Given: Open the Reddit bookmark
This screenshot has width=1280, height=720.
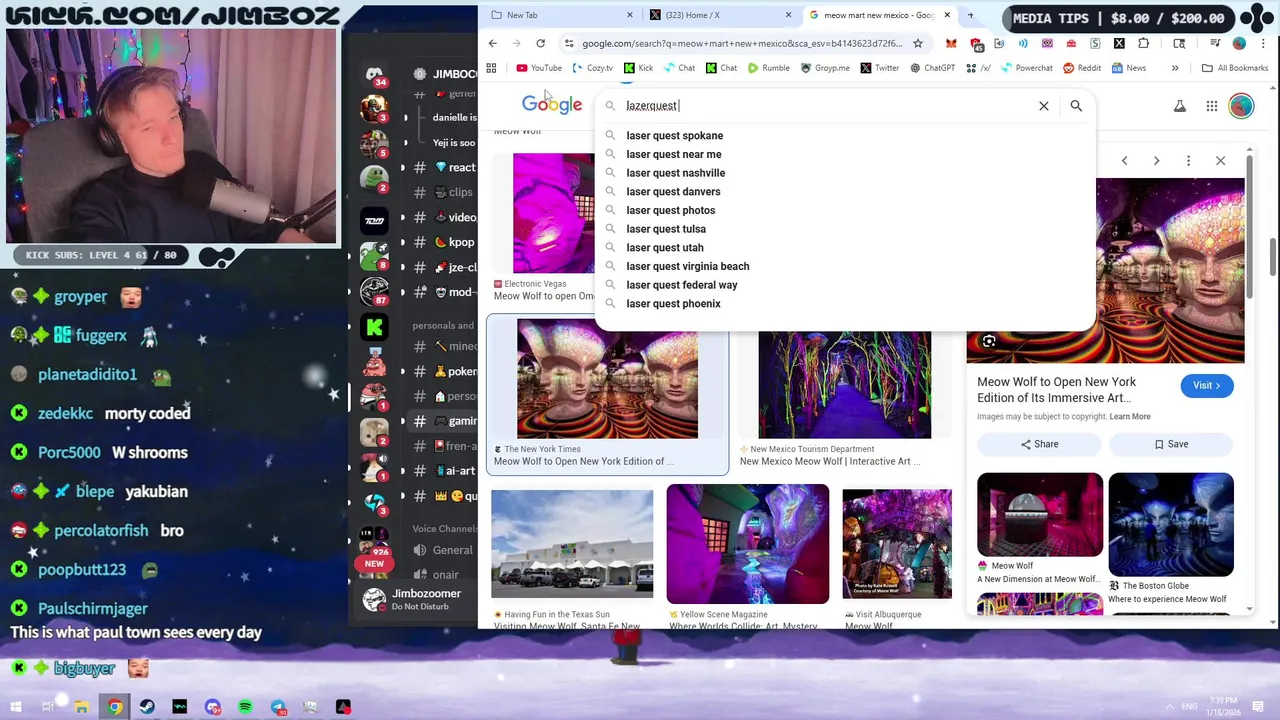Looking at the screenshot, I should 1082,68.
